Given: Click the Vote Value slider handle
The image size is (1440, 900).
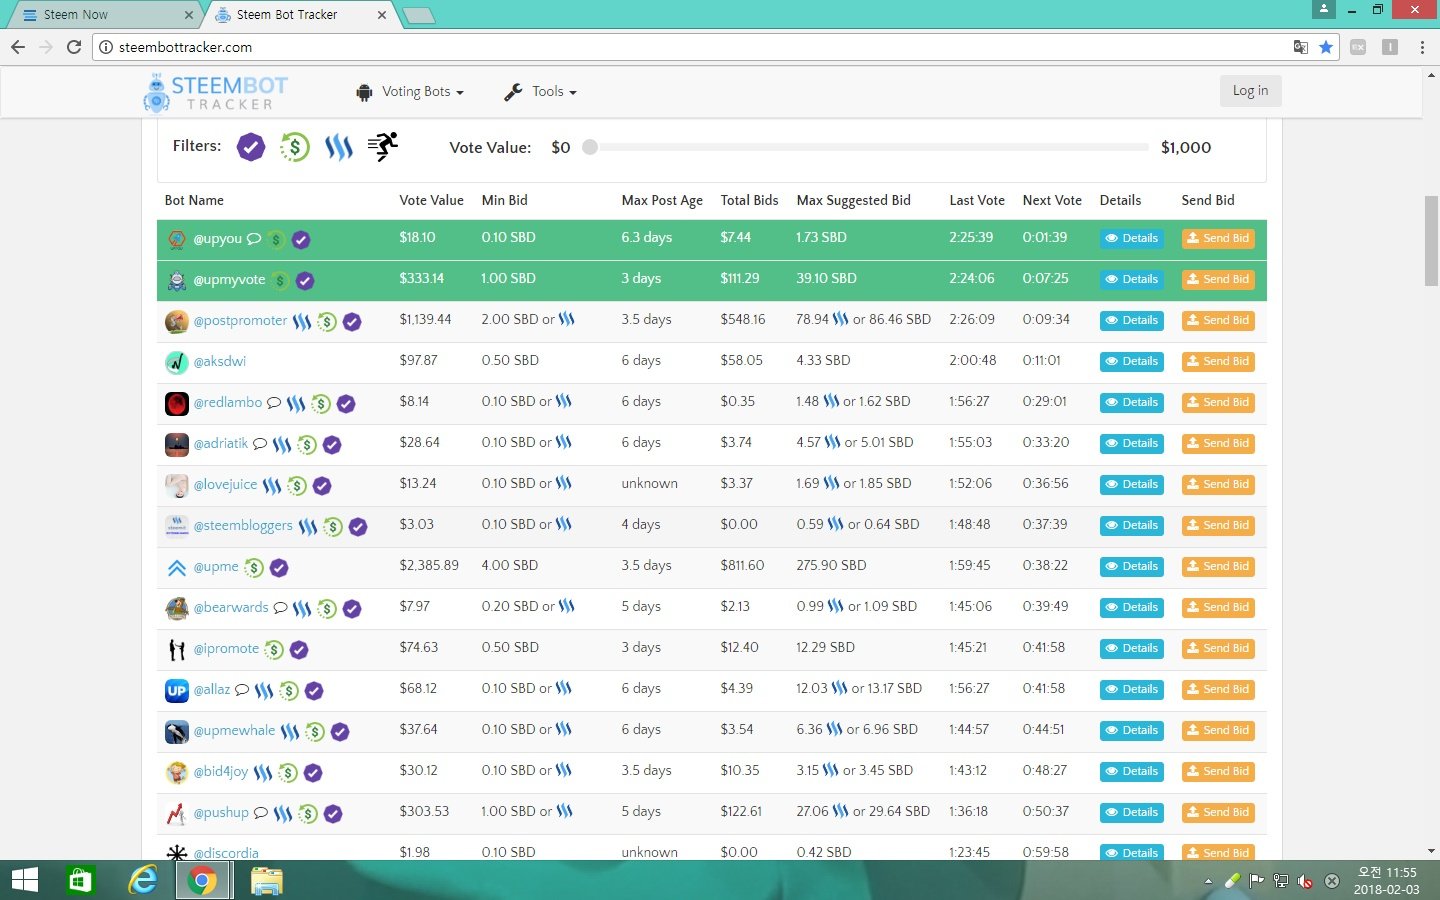Looking at the screenshot, I should click(590, 147).
